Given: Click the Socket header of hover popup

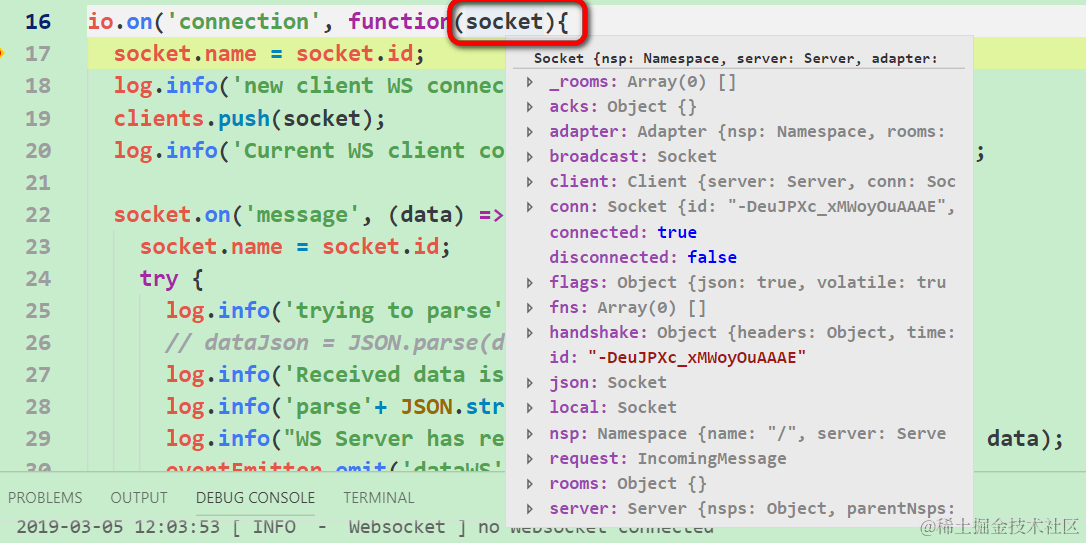Looking at the screenshot, I should click(x=736, y=58).
